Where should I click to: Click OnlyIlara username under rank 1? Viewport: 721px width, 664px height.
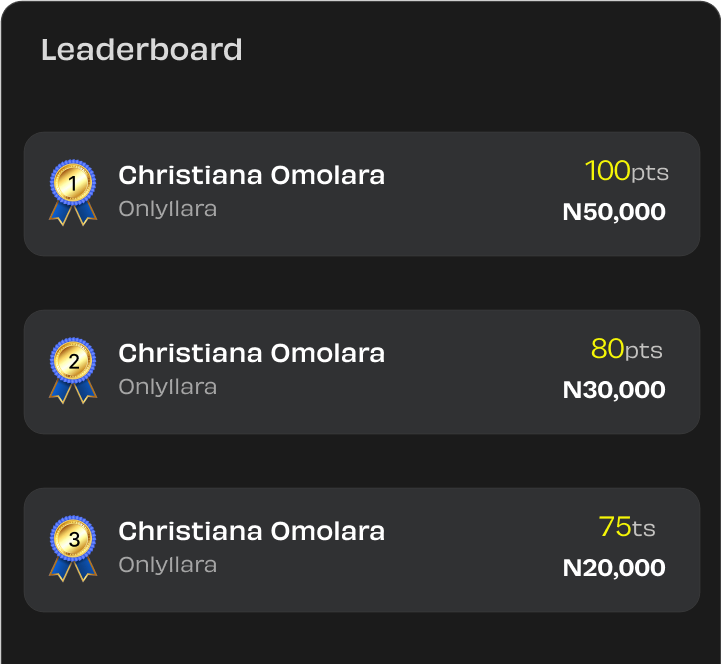point(168,209)
